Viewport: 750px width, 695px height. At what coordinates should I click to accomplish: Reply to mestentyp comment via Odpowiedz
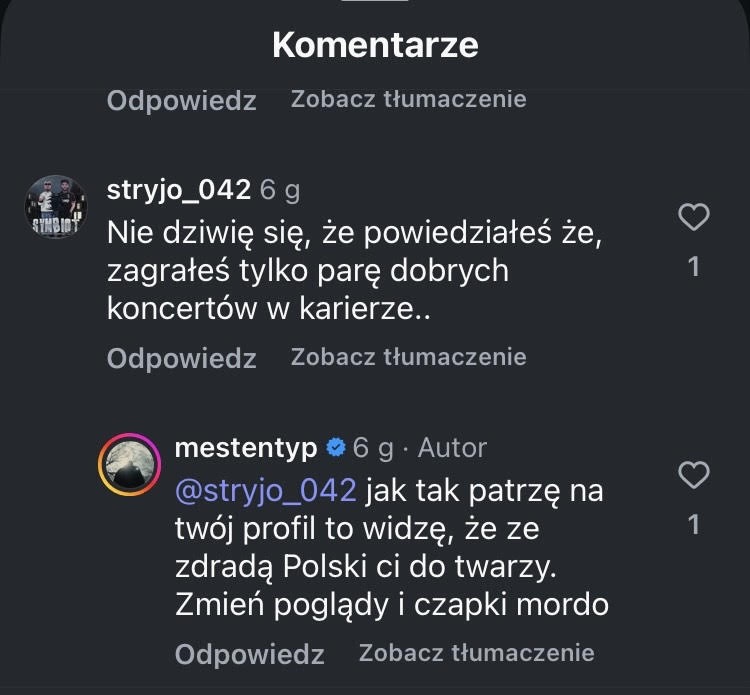(x=249, y=654)
